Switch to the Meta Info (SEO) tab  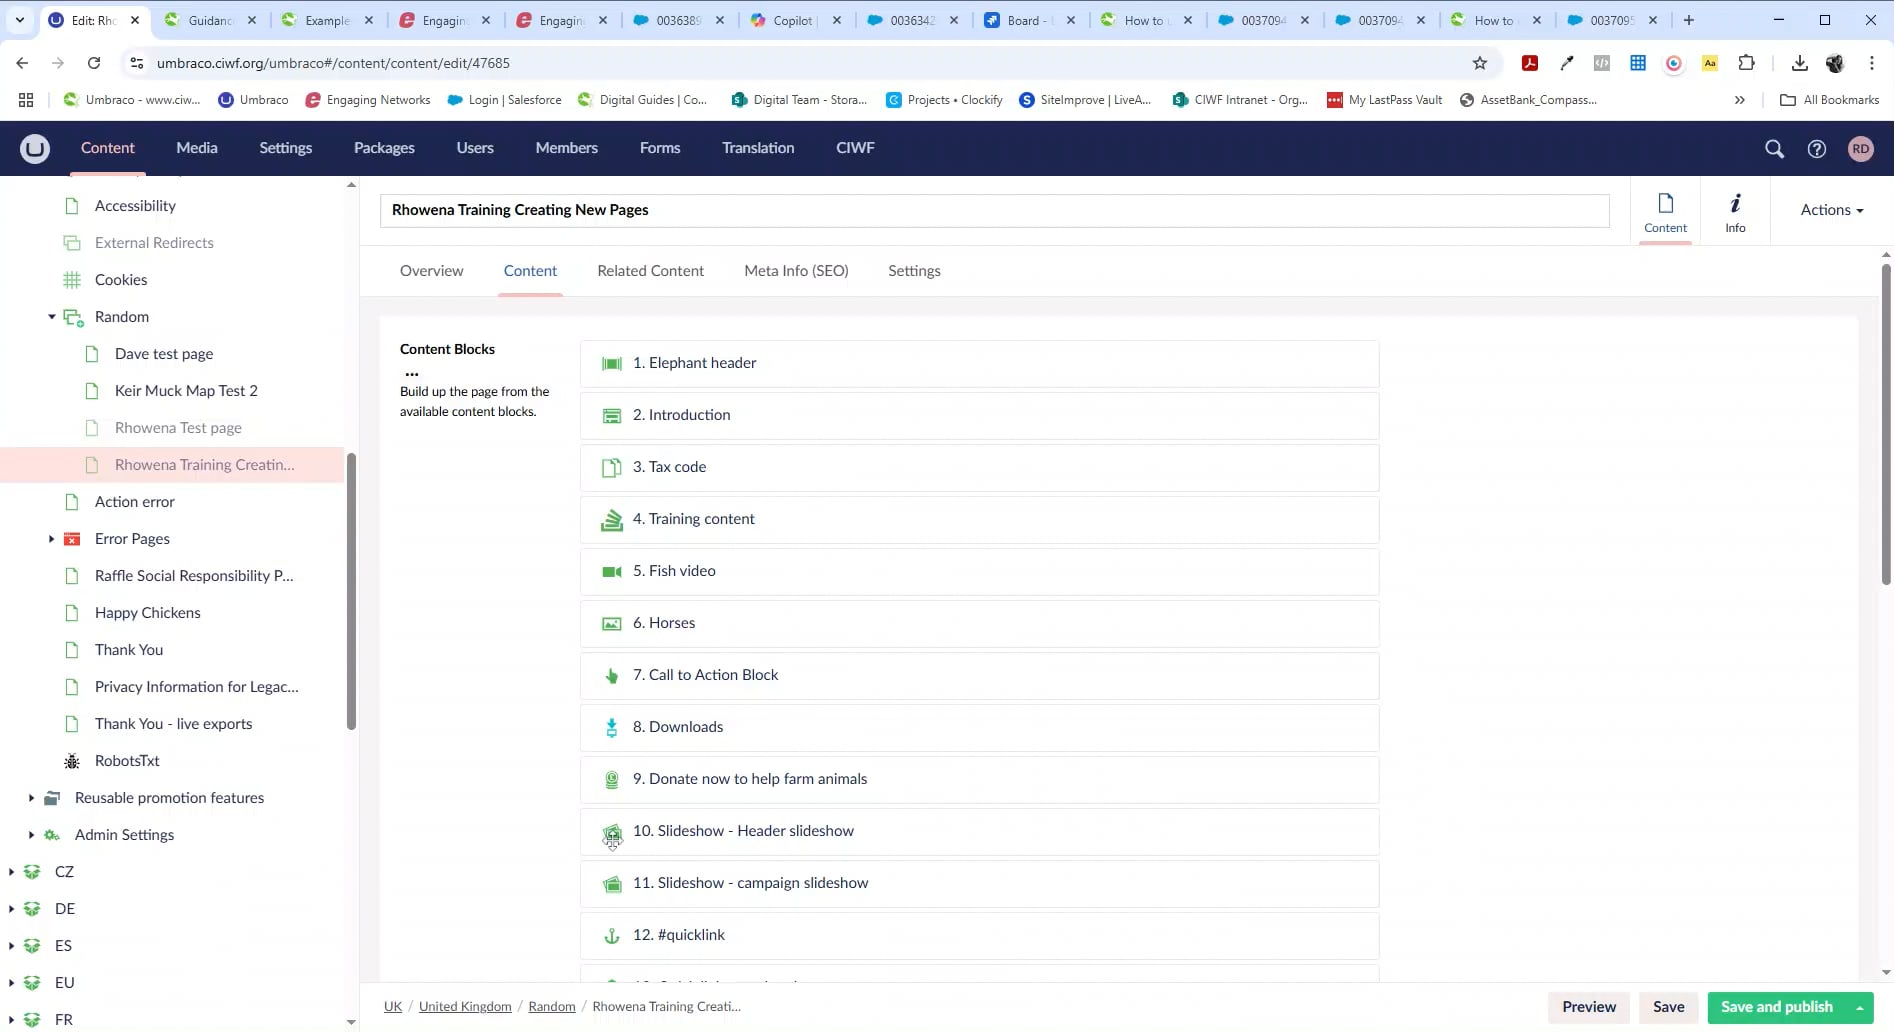(x=796, y=271)
